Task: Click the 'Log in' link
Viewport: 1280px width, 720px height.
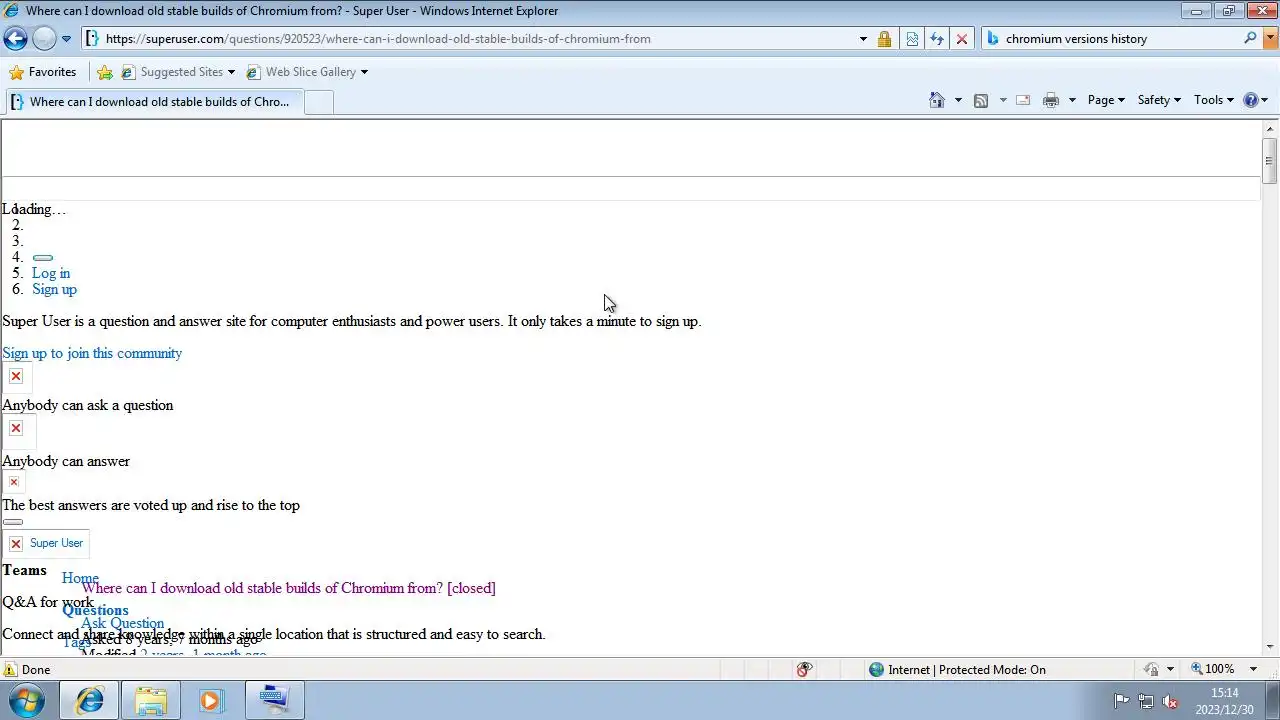Action: (x=51, y=273)
